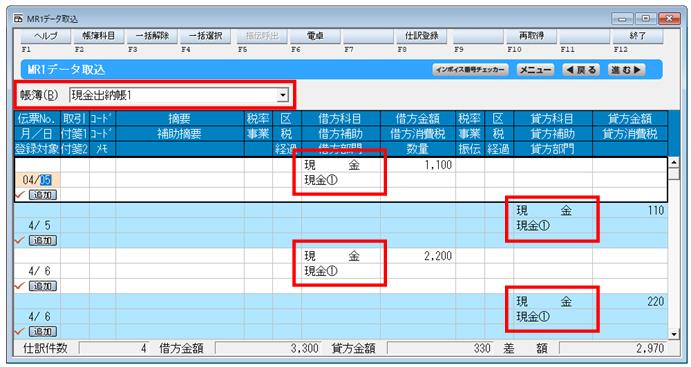Go back with the 戻る button
Viewport: 691px width, 367px height.
pos(581,70)
